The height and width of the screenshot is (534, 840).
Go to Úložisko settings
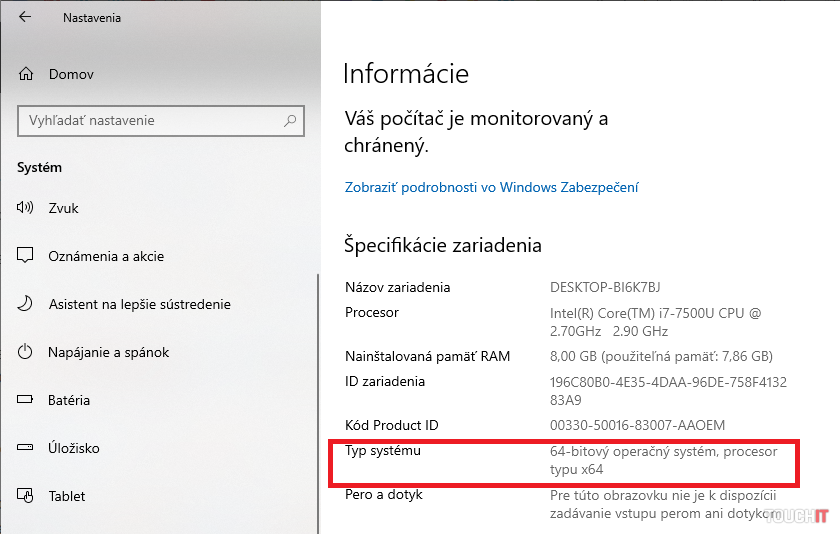tap(73, 448)
